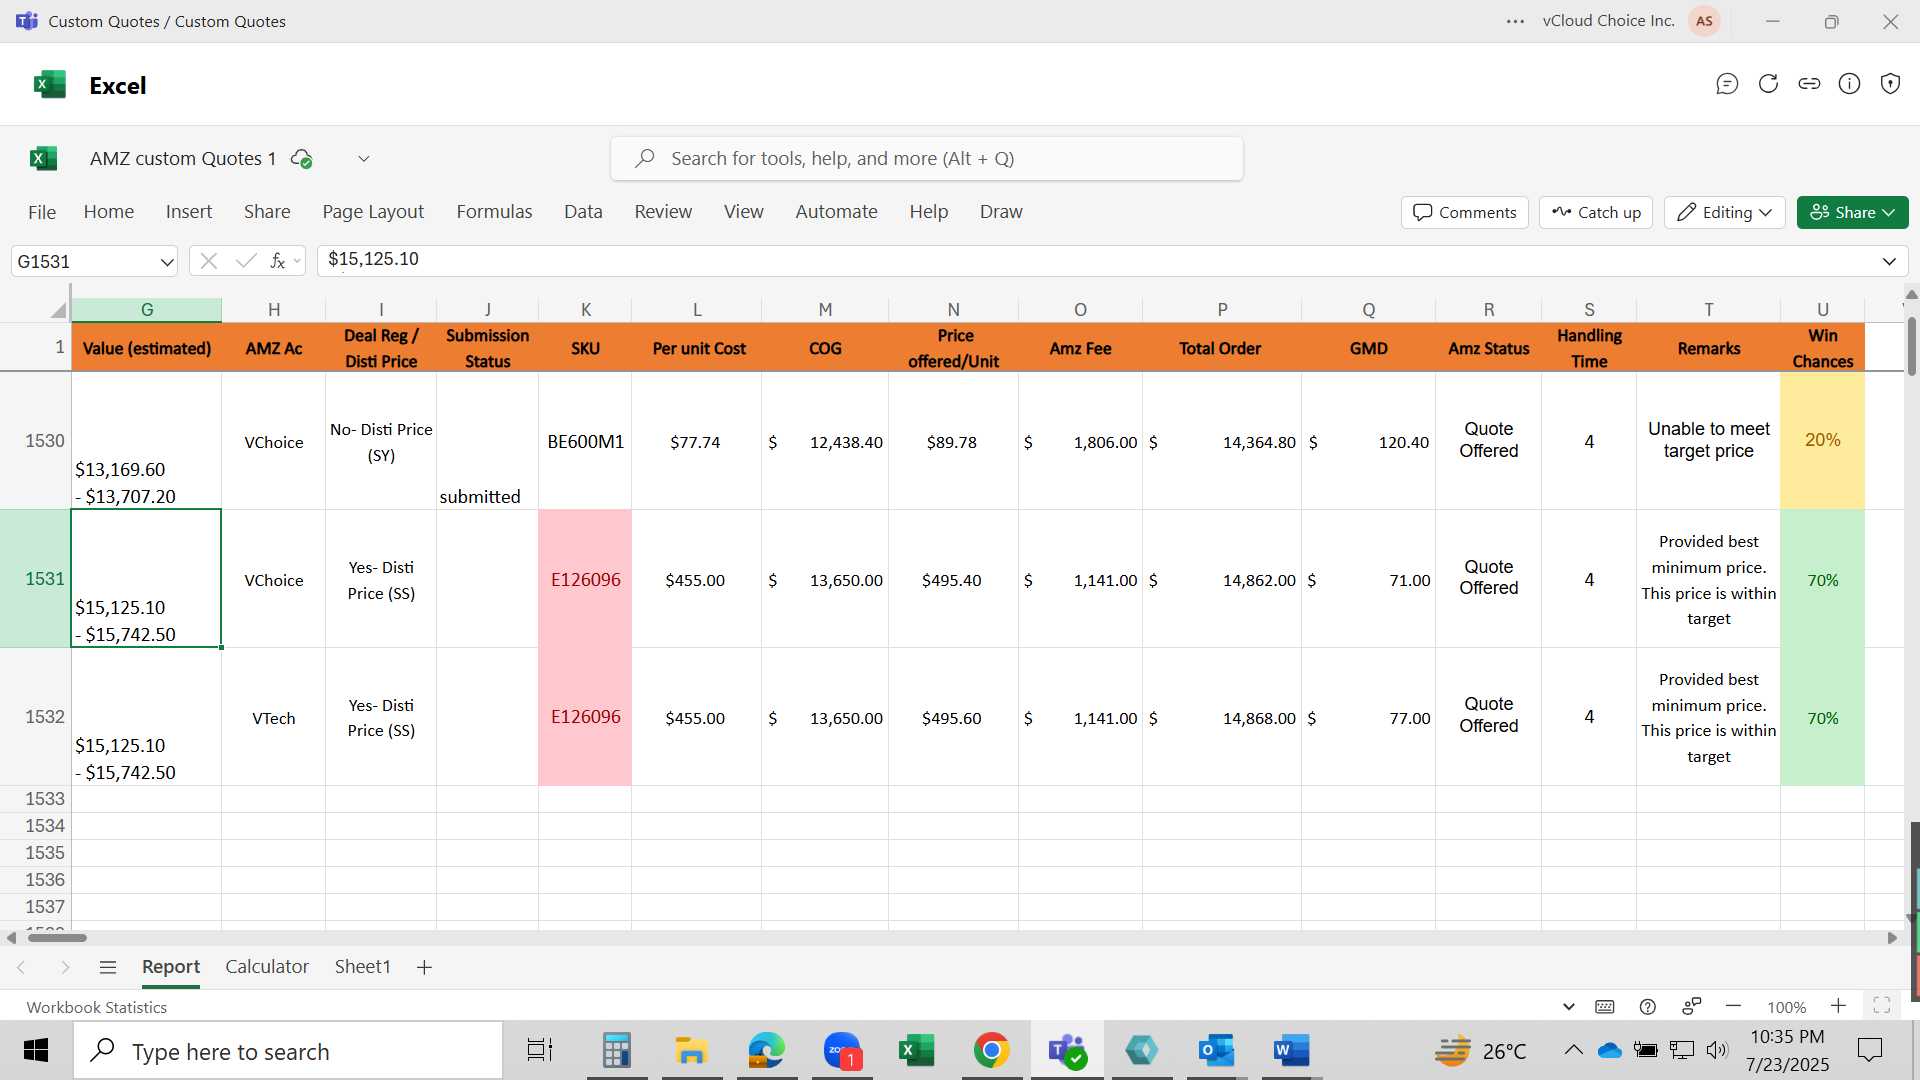Go to next sheet arrow
Viewport: 1920px width, 1080px height.
point(65,967)
